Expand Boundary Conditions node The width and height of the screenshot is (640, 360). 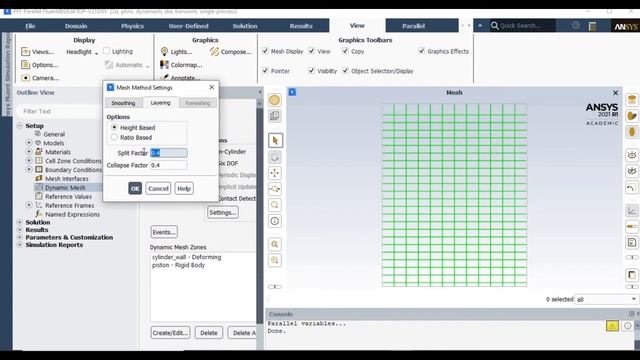click(x=29, y=169)
